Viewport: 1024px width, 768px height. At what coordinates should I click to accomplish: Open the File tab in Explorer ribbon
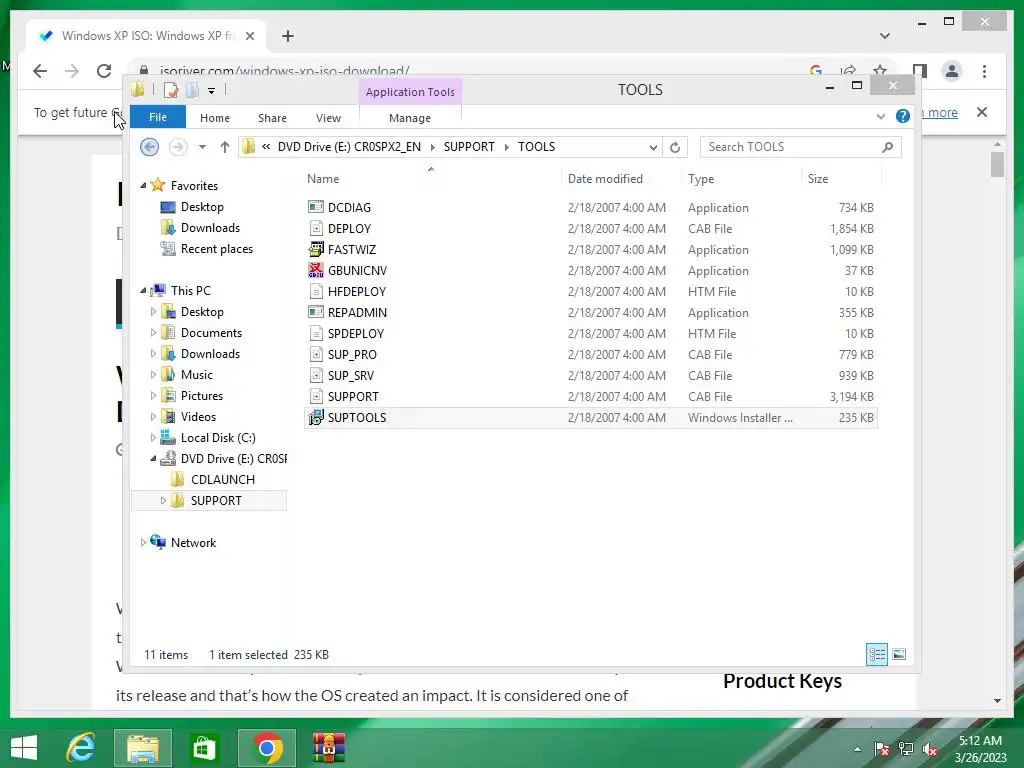[157, 118]
